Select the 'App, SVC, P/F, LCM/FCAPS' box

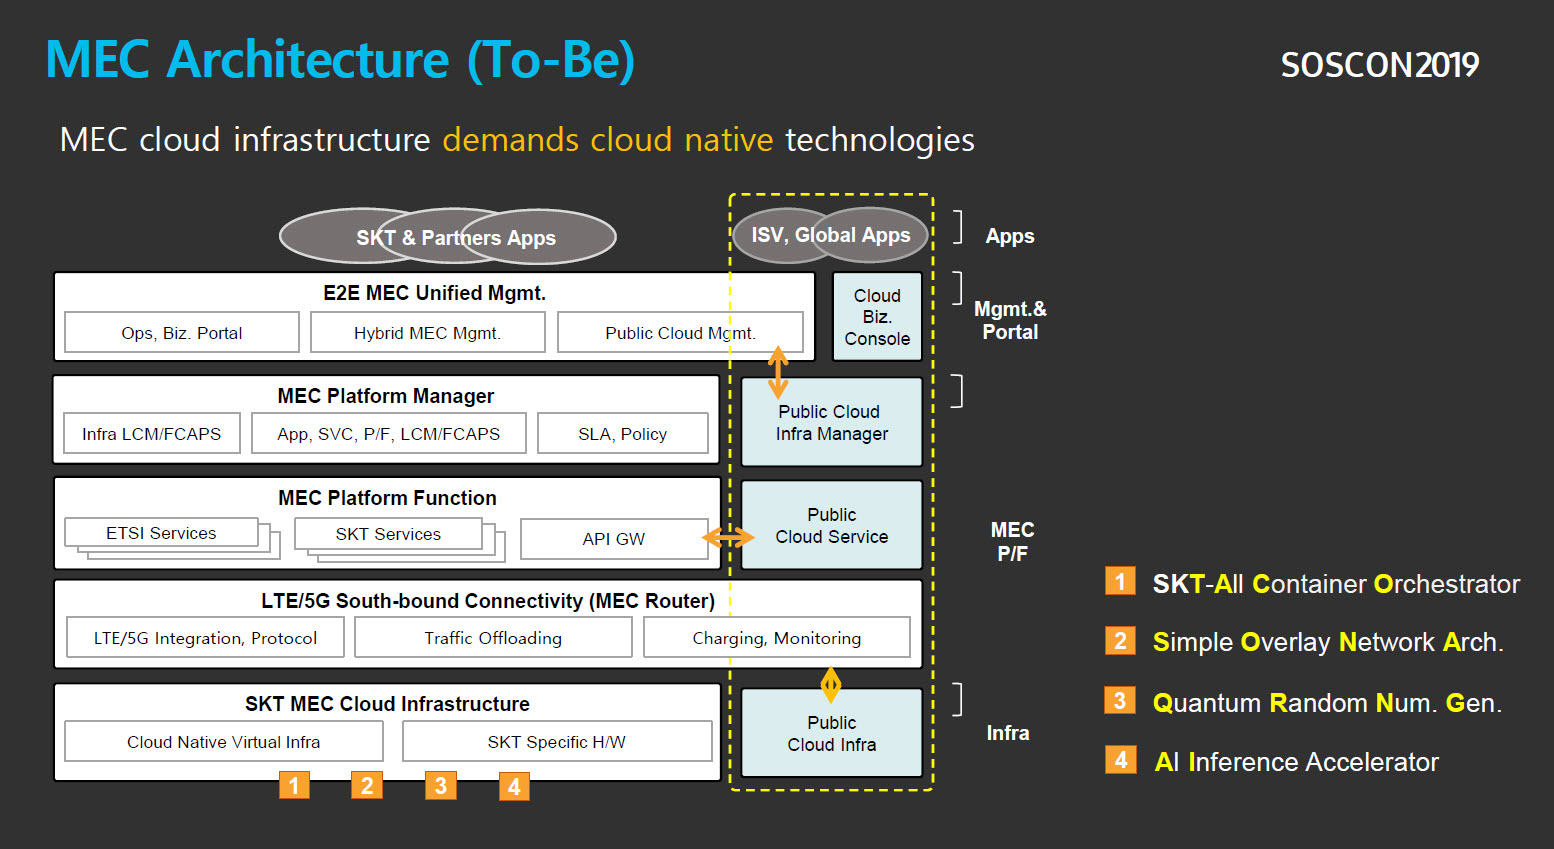coord(389,434)
